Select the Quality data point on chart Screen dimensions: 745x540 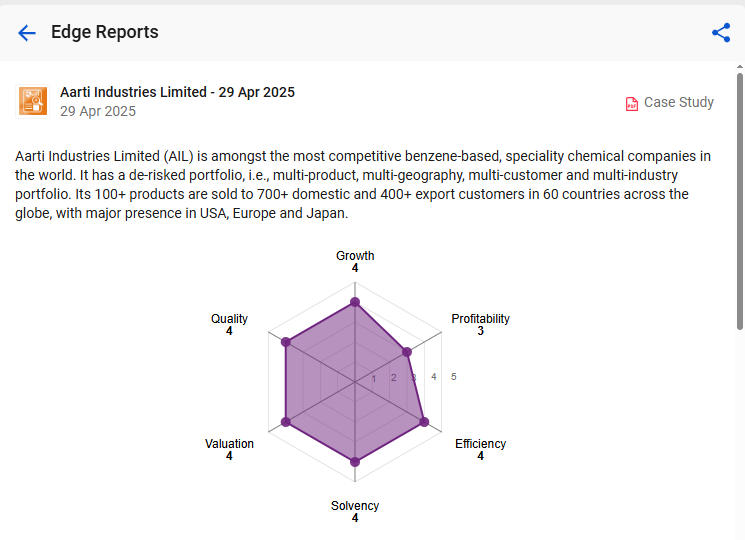pyautogui.click(x=286, y=342)
